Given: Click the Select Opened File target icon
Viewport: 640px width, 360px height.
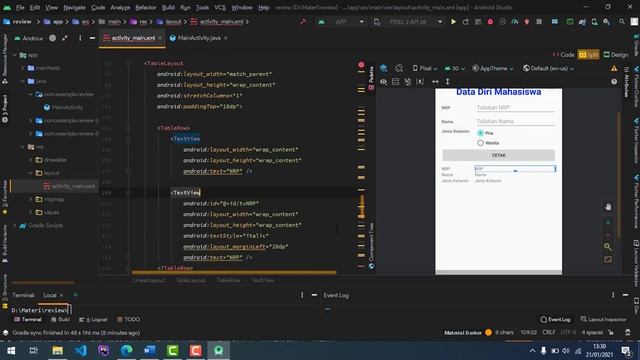Looking at the screenshot, I should pyautogui.click(x=53, y=38).
